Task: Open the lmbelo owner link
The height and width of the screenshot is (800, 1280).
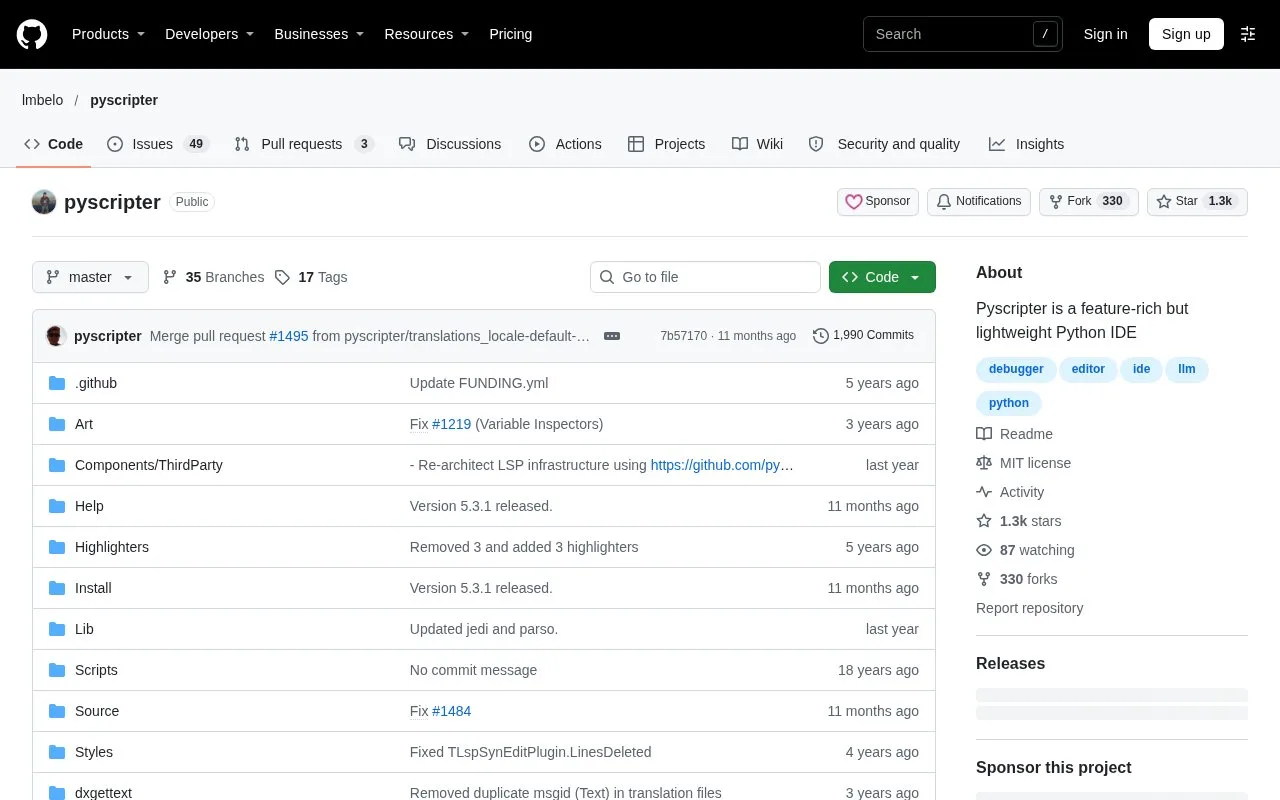Action: click(42, 100)
